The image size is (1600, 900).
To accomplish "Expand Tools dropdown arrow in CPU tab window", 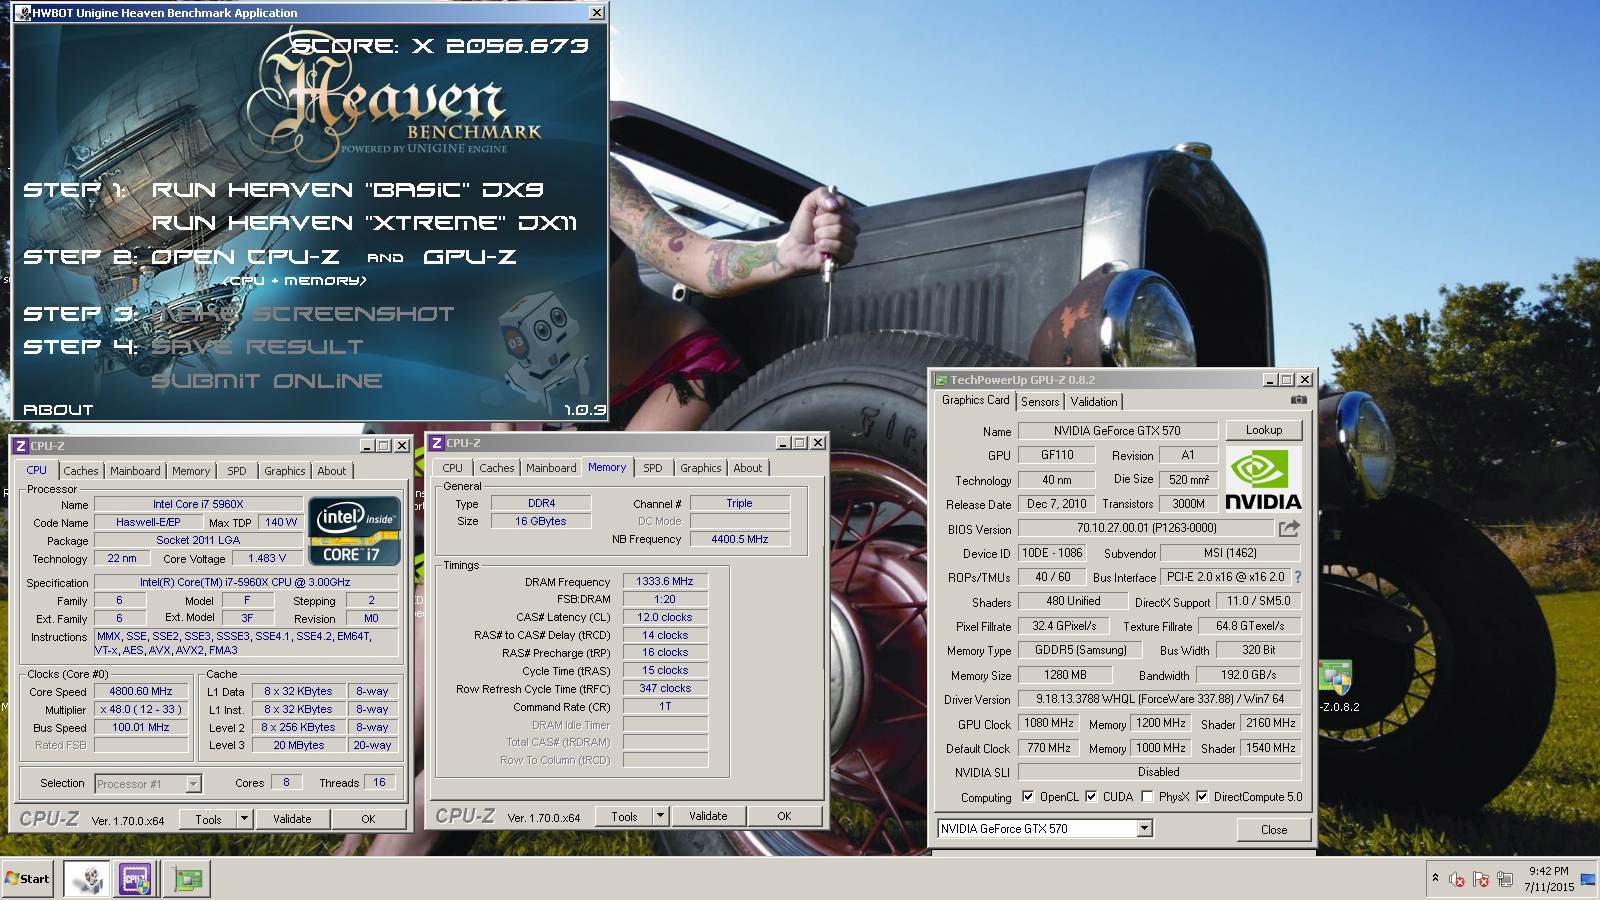I will (243, 819).
